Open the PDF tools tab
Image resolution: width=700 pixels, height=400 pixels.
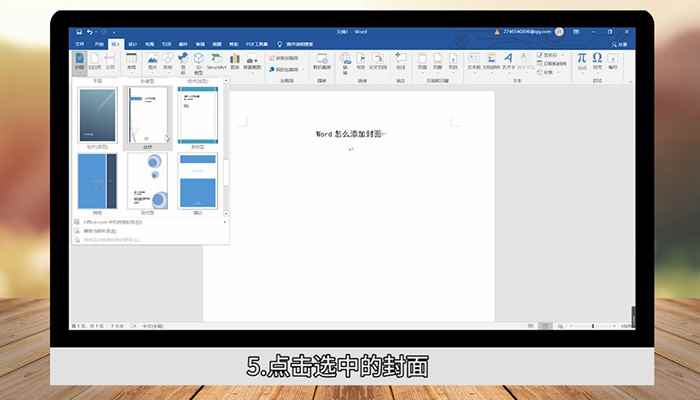[257, 44]
